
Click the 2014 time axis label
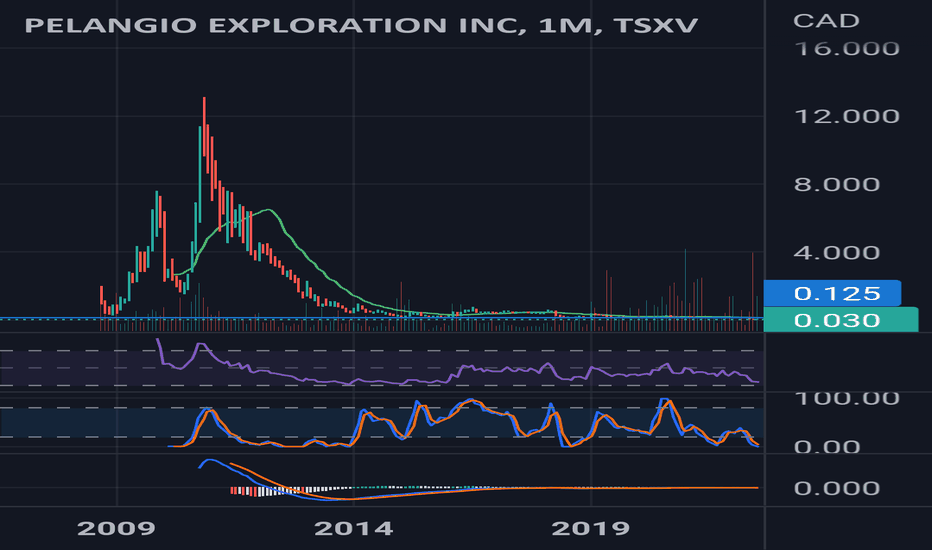click(x=354, y=528)
